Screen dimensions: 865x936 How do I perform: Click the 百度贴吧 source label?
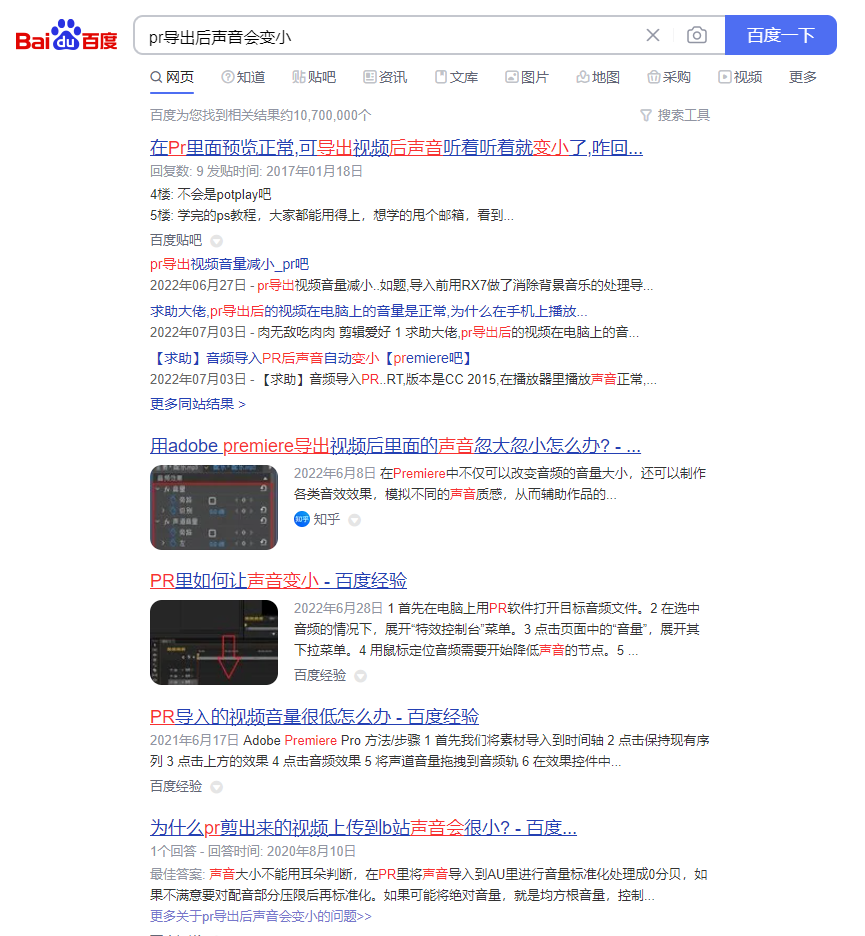click(x=176, y=240)
